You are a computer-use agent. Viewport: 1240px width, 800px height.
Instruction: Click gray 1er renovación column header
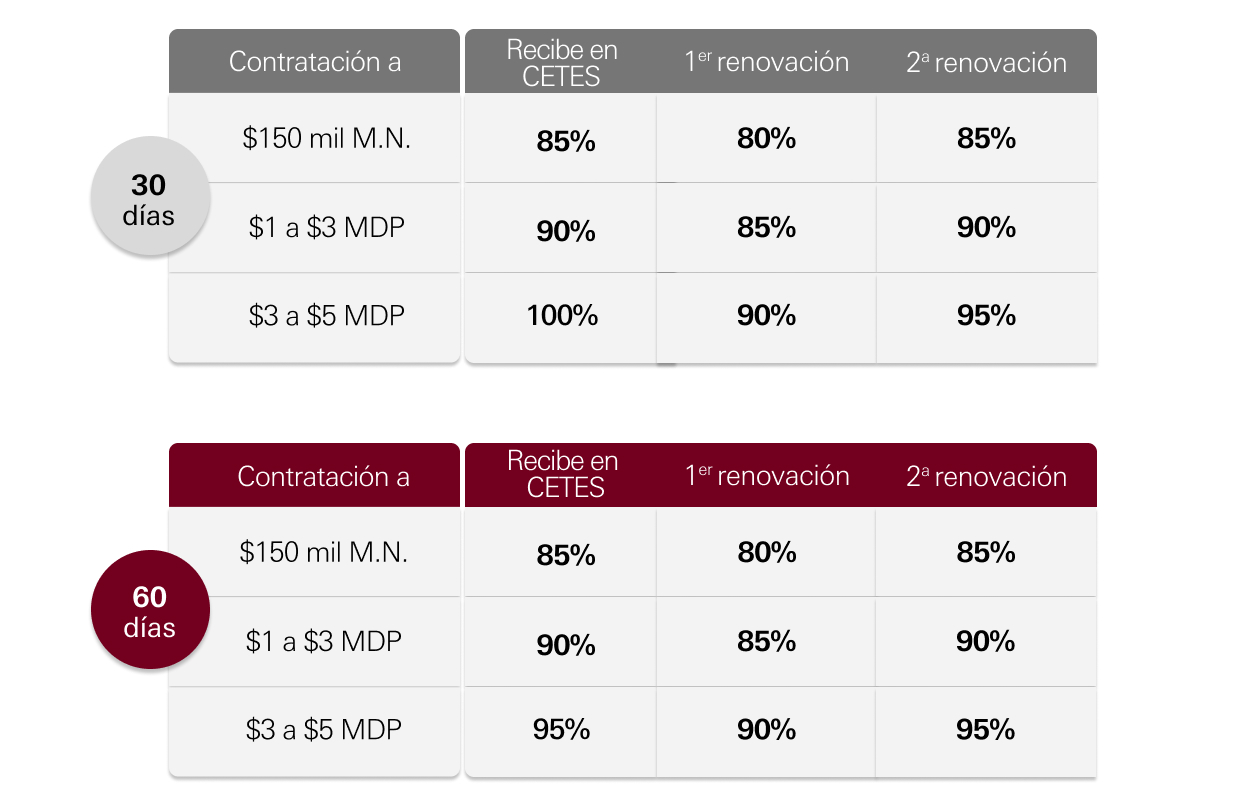(767, 62)
